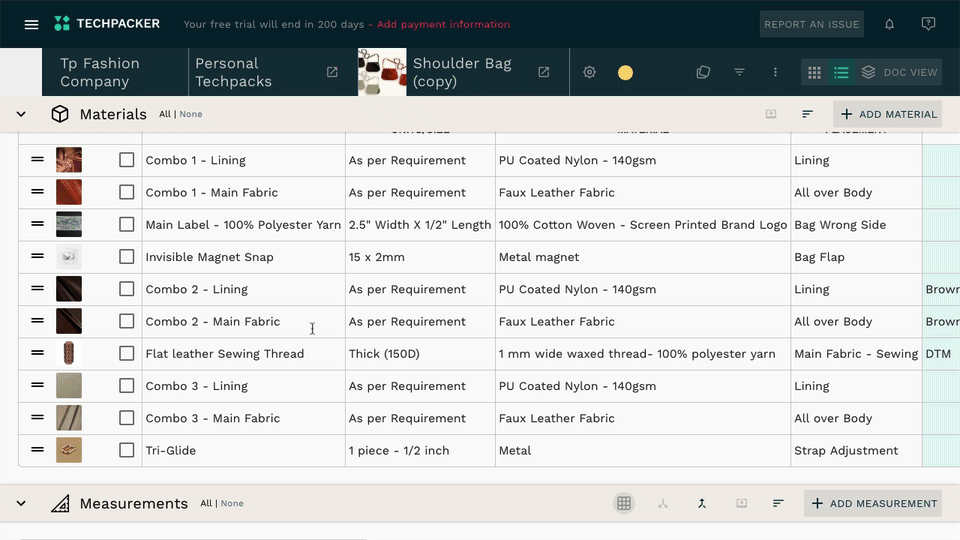
Task: Check Combo 1 - Lining checkbox
Action: pos(127,160)
